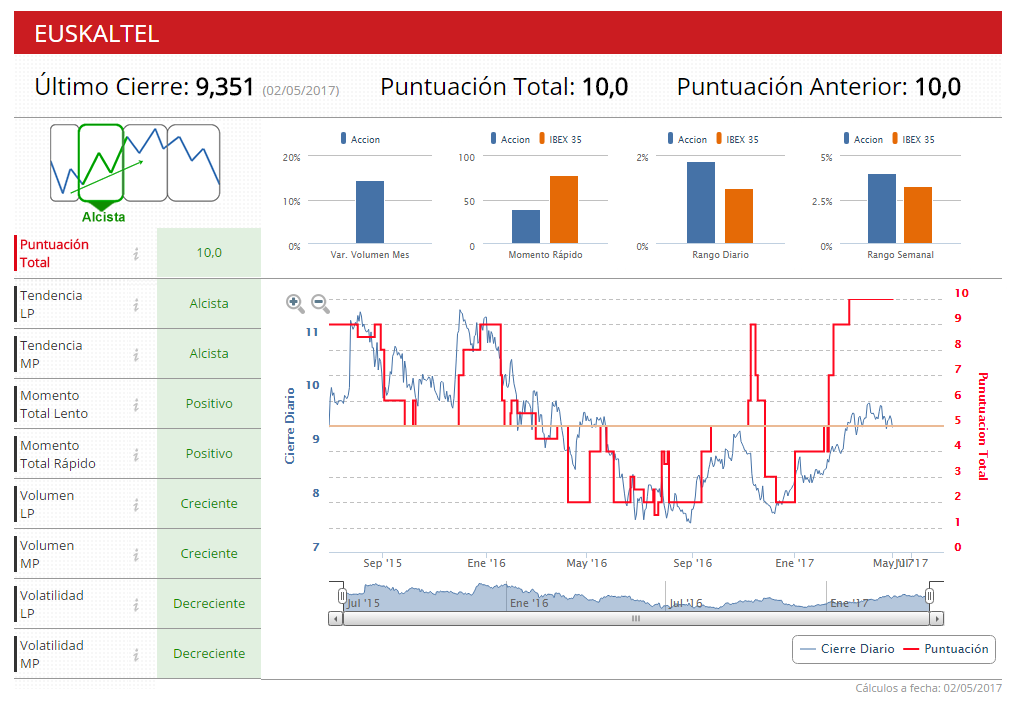This screenshot has height=701, width=1019.
Task: Toggle Accion legend in Var. Volumen Mes chart
Action: [x=360, y=140]
